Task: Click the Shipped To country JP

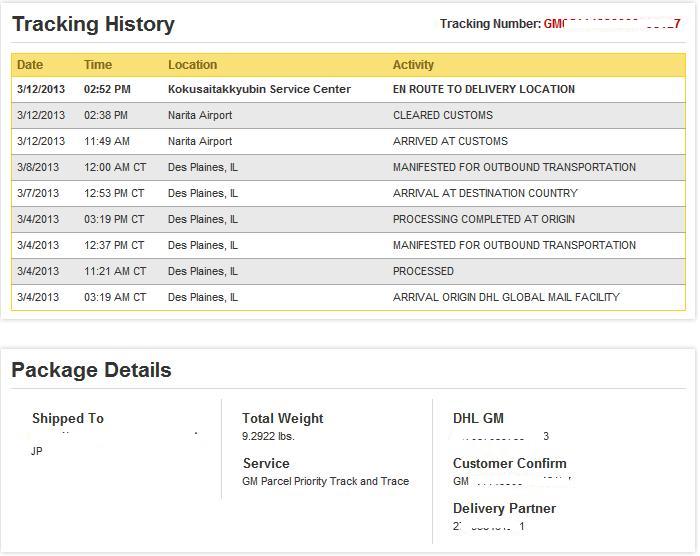Action: coord(37,451)
